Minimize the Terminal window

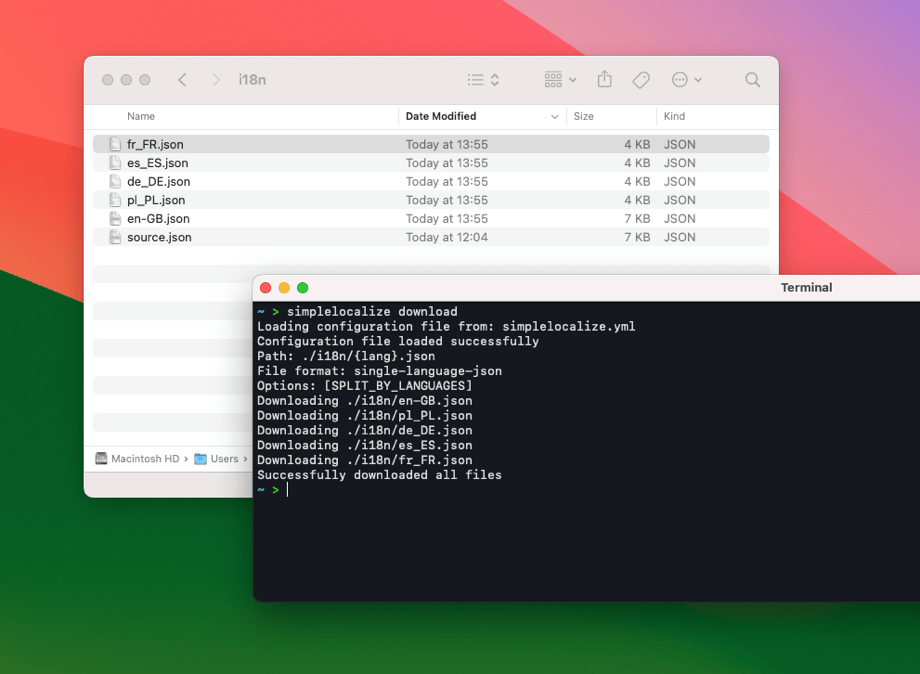[284, 287]
